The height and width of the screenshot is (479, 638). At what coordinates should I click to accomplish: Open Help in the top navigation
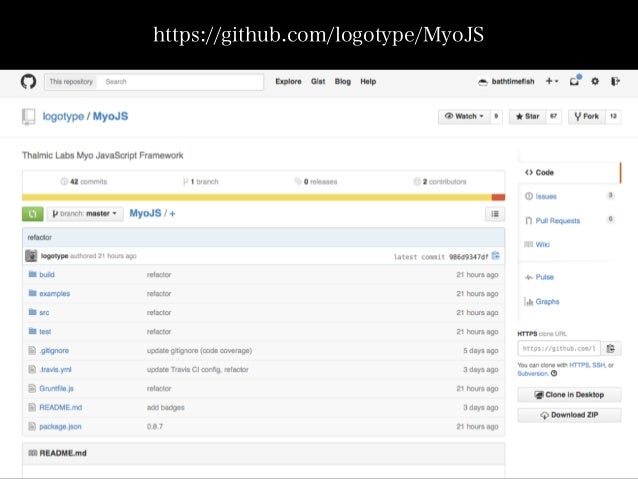point(368,81)
